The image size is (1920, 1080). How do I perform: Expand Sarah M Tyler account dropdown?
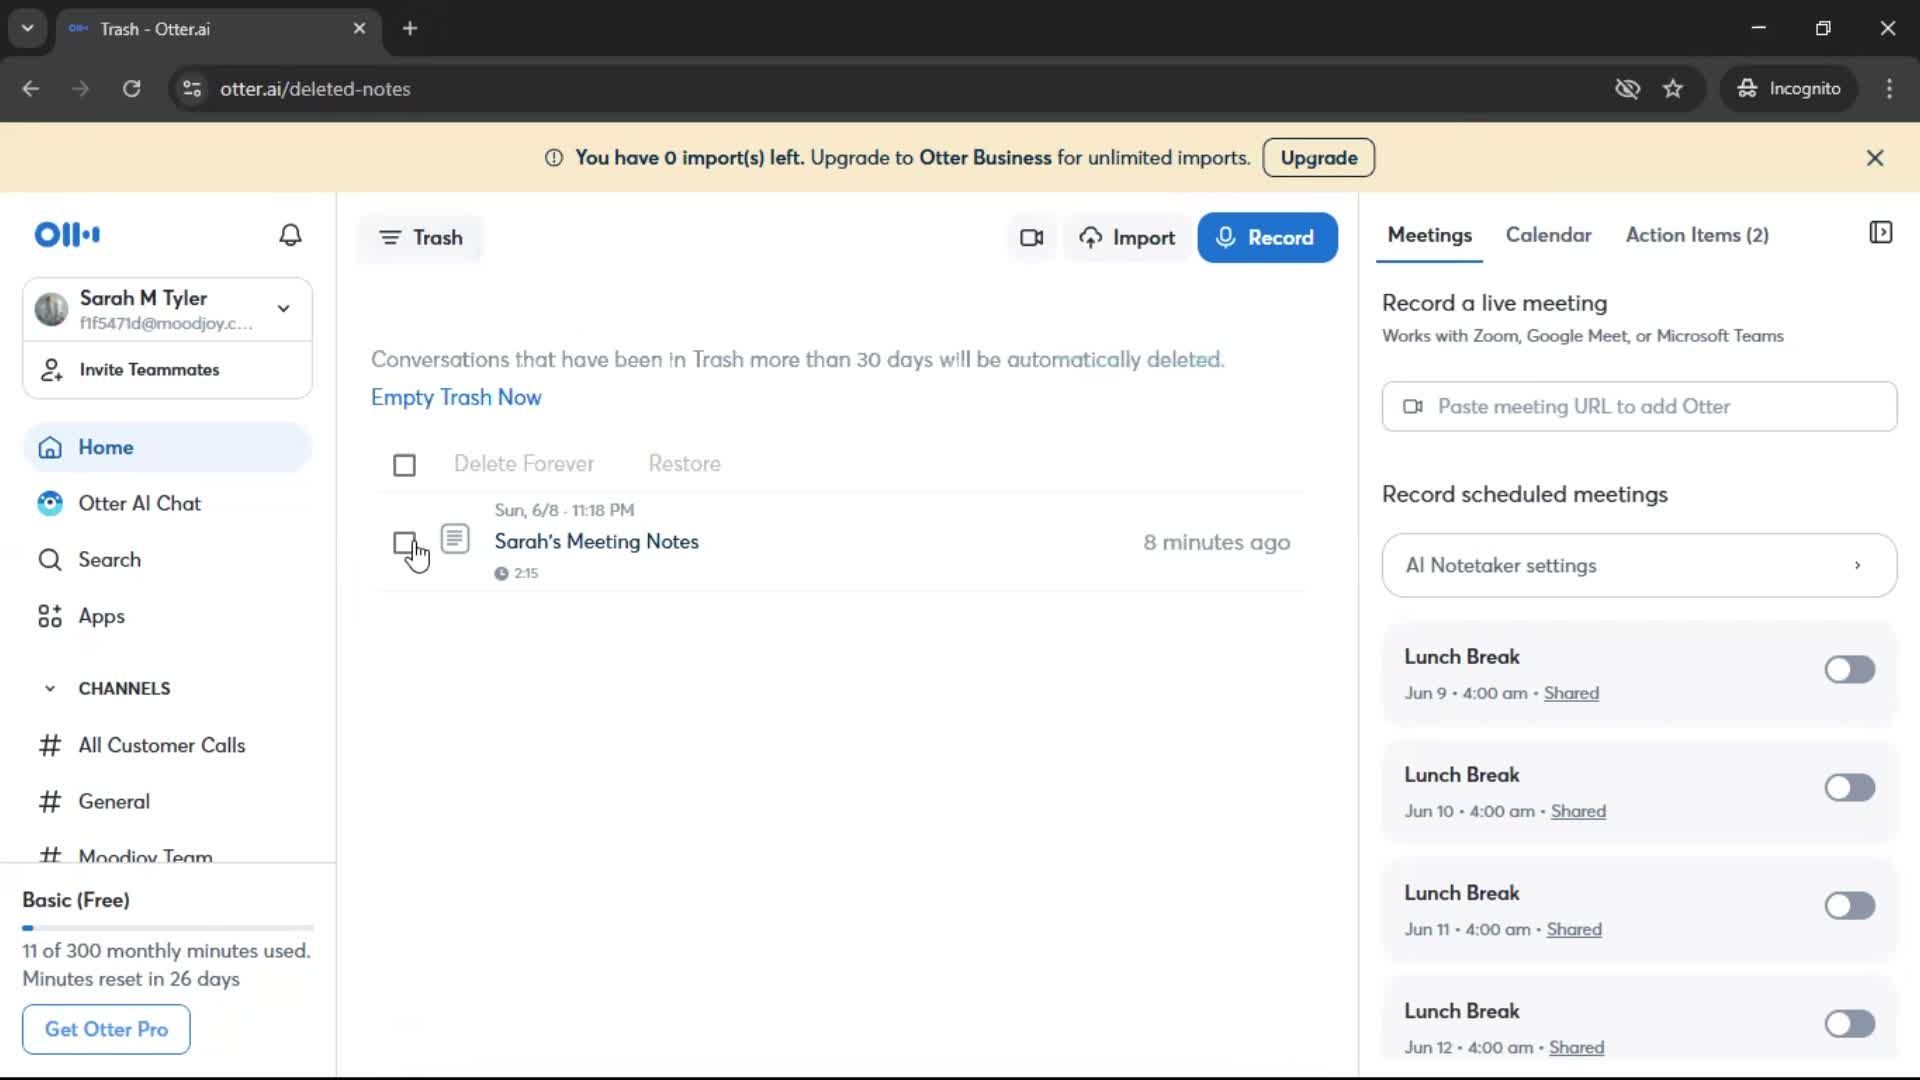(x=284, y=308)
